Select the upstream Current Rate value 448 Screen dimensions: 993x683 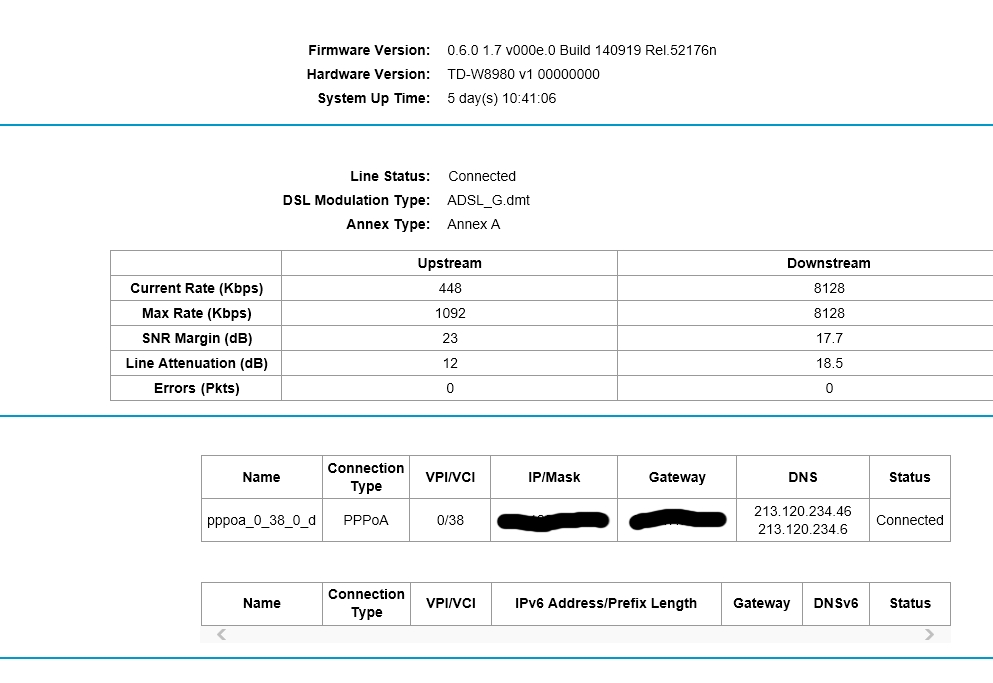coord(449,288)
